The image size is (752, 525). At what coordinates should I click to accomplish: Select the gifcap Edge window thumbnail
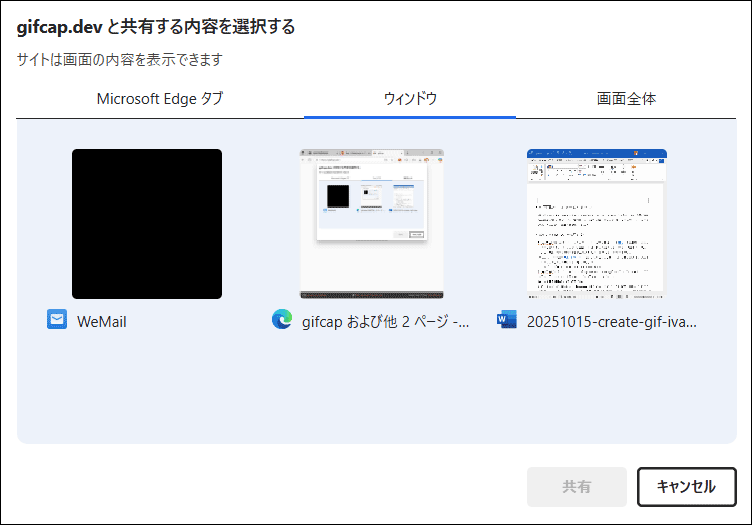(372, 224)
